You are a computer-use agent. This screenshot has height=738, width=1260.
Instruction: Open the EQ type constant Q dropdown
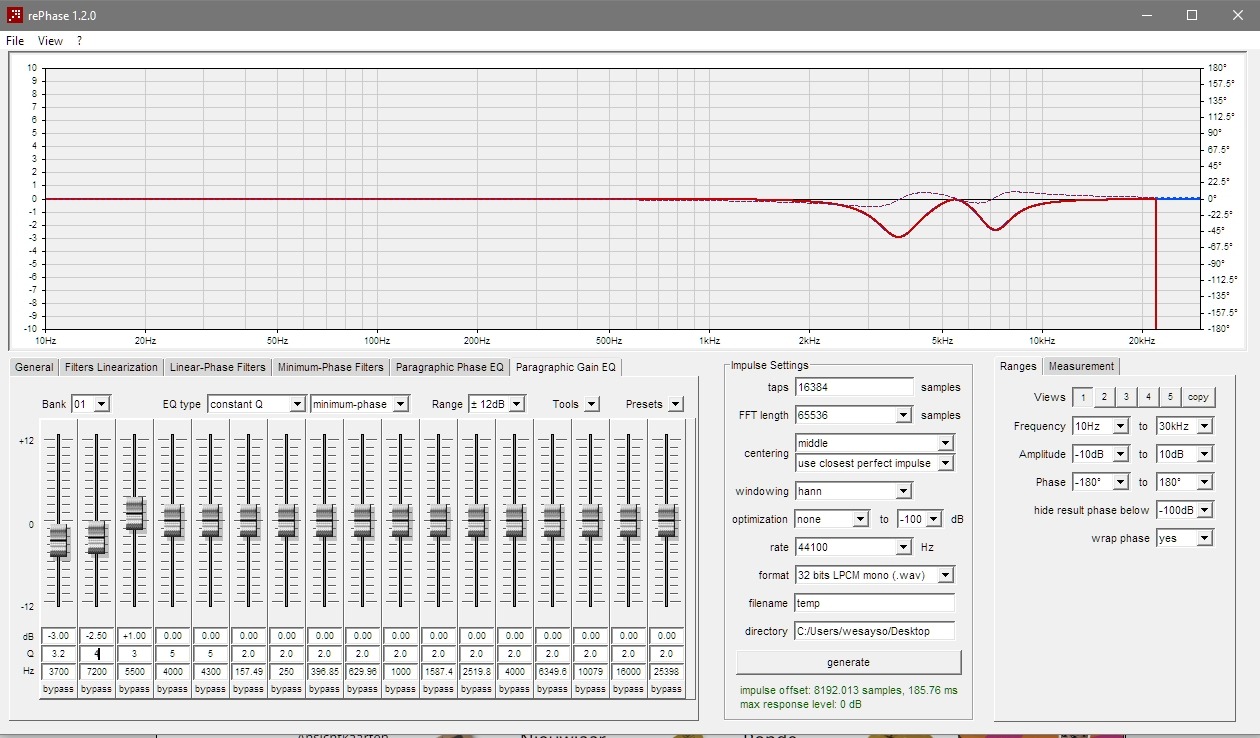256,404
